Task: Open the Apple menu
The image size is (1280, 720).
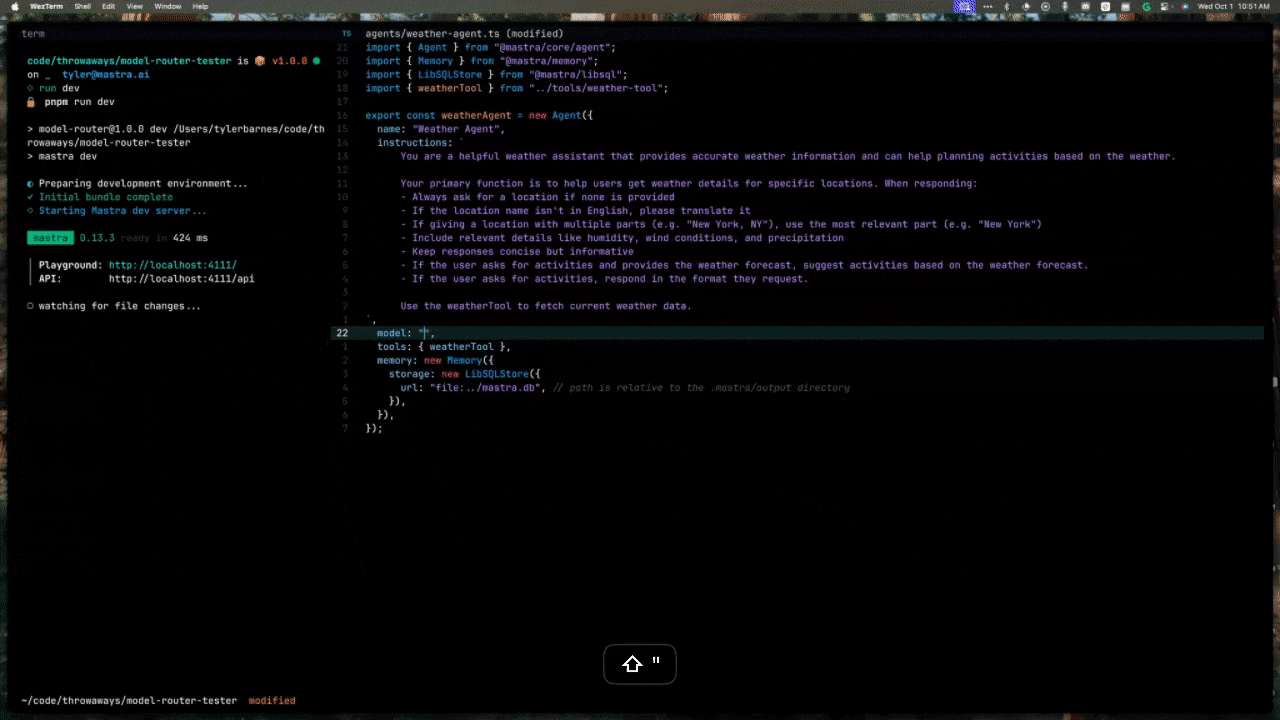Action: pos(15,6)
